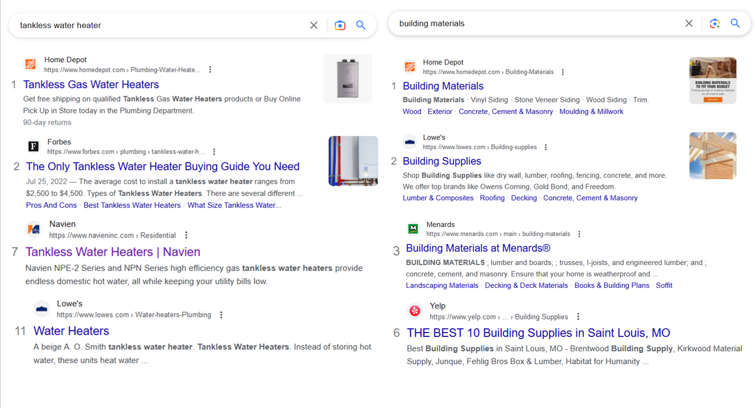This screenshot has height=408, width=755.
Task: Click 'Decking & Deck Materials' sitelink
Action: pos(526,285)
